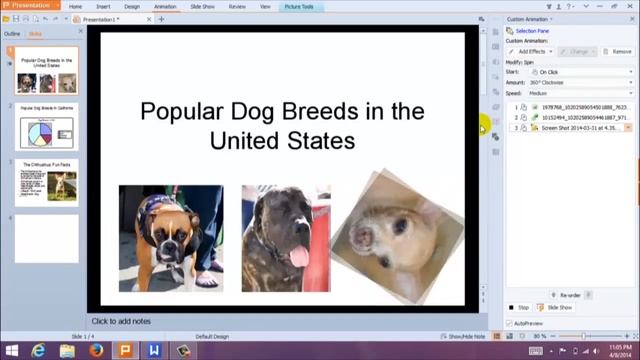Click the redo arrow icon
Screen dimensions: 640x360
click(x=55, y=19)
